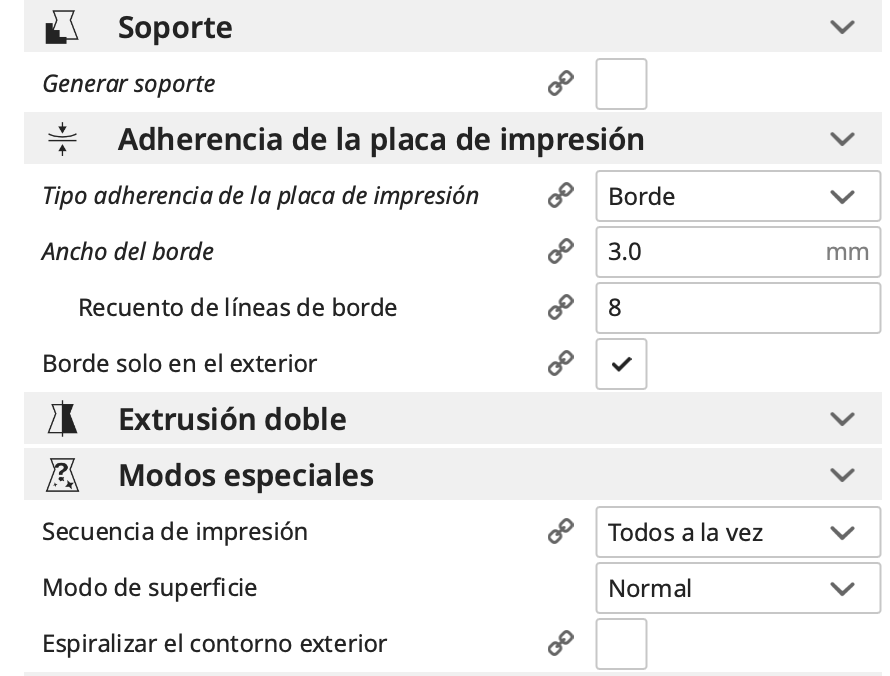Click the Soporte section icon
The width and height of the screenshot is (890, 676).
(x=62, y=27)
